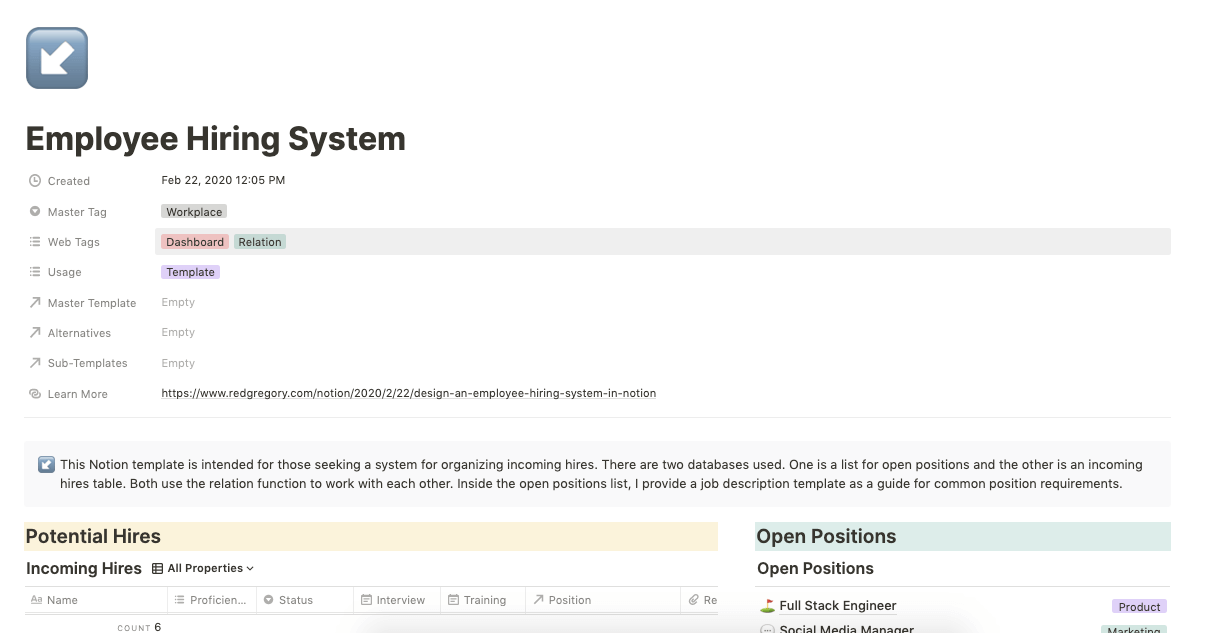The height and width of the screenshot is (633, 1206).
Task: Click the arrow icon in the Position column
Action: [x=539, y=599]
